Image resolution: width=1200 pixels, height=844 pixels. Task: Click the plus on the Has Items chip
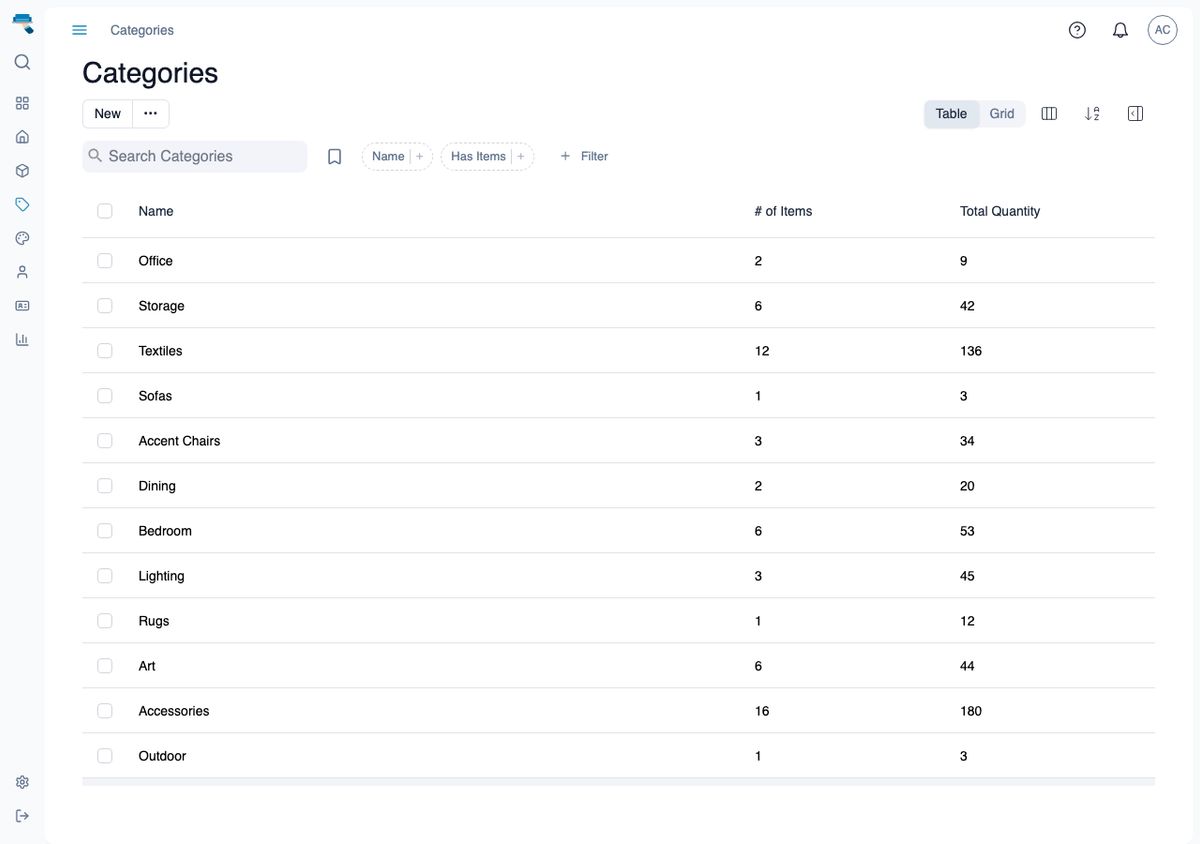[521, 156]
